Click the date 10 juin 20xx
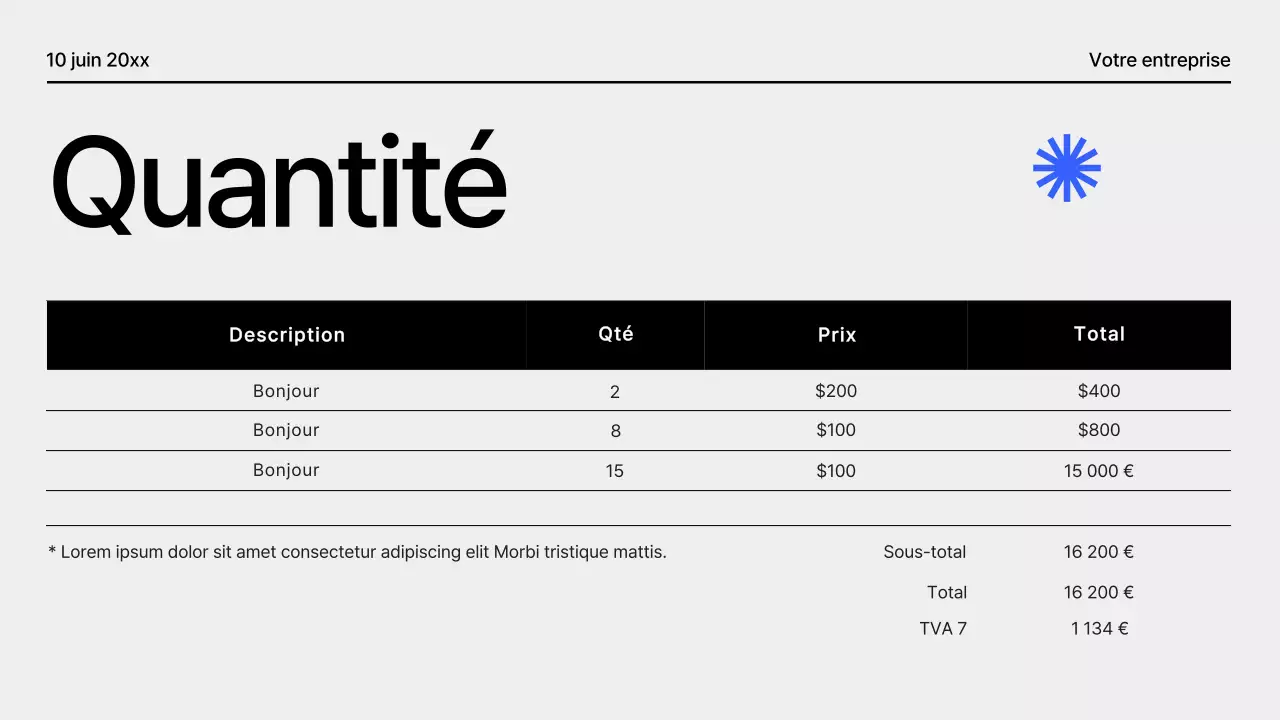Viewport: 1280px width, 720px height. (x=98, y=60)
